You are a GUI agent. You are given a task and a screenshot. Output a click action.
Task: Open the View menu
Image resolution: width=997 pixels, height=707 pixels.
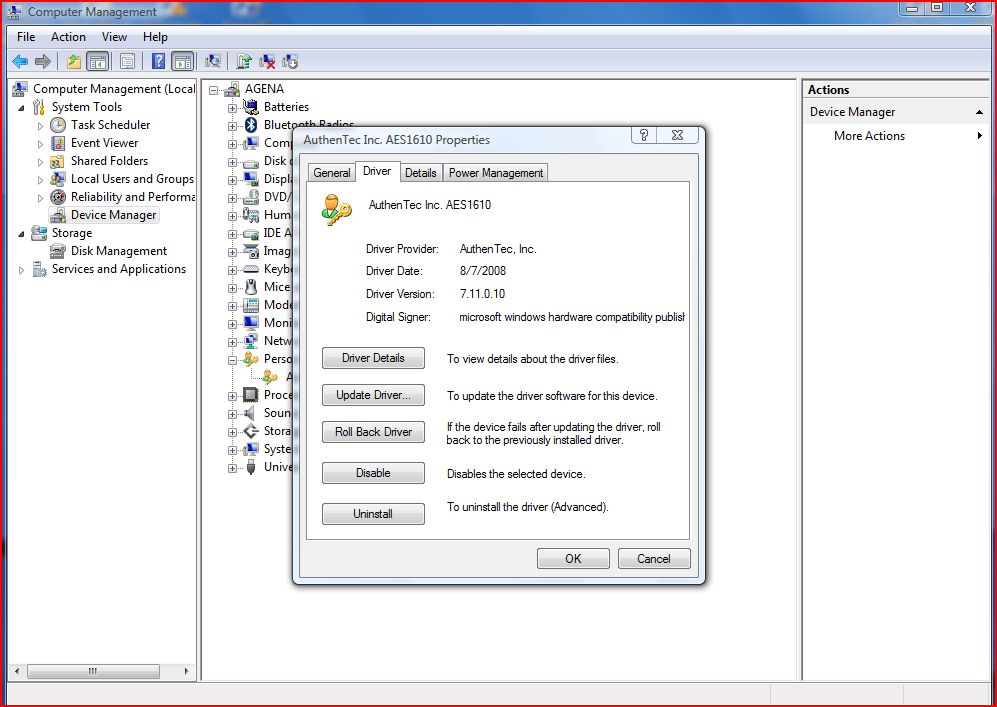[114, 37]
